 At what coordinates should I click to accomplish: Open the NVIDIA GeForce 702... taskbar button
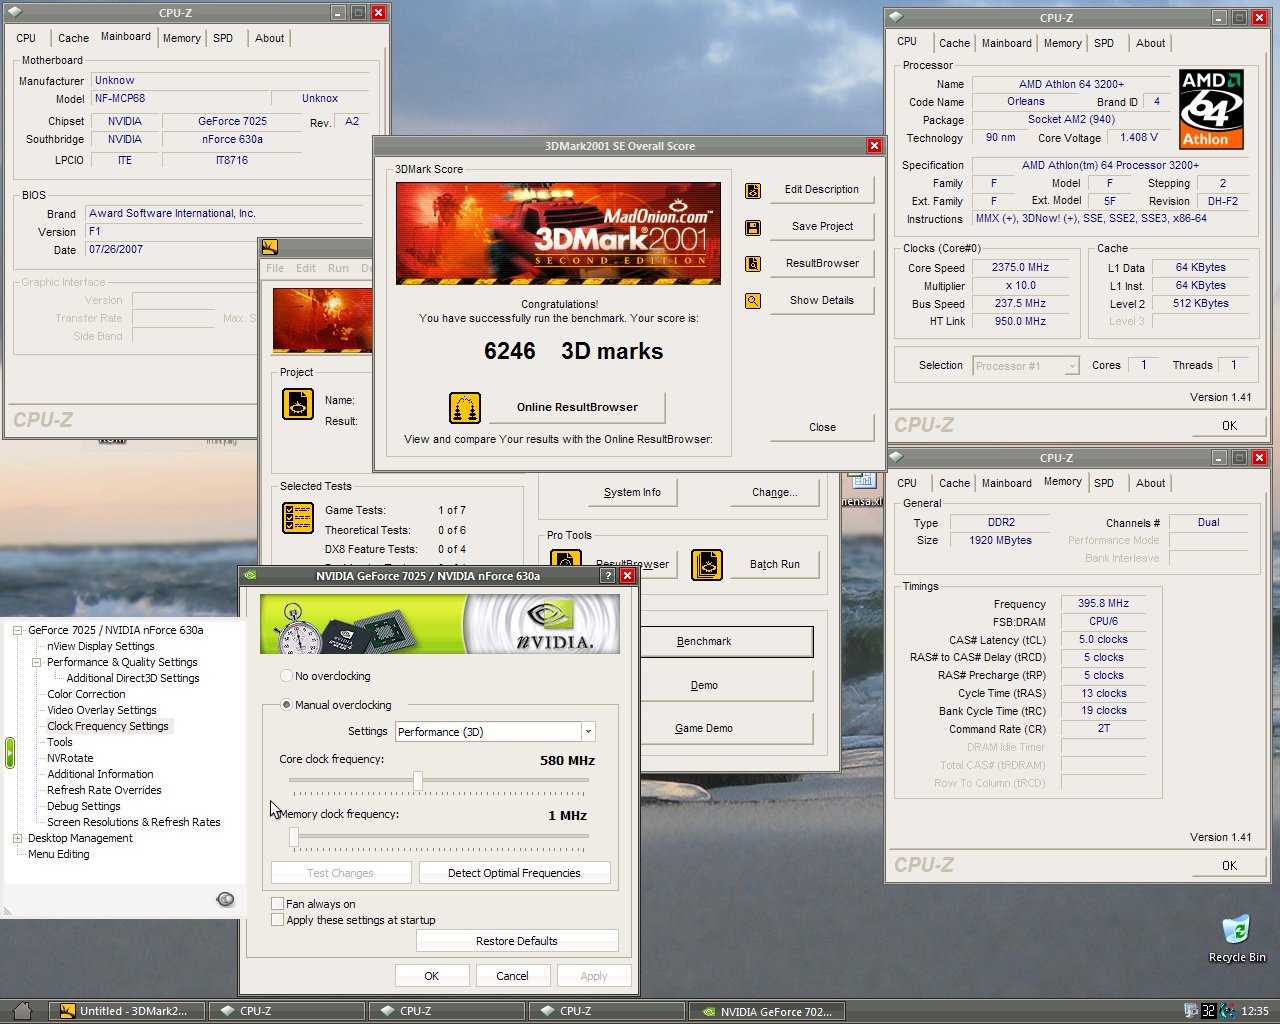pyautogui.click(x=768, y=1011)
